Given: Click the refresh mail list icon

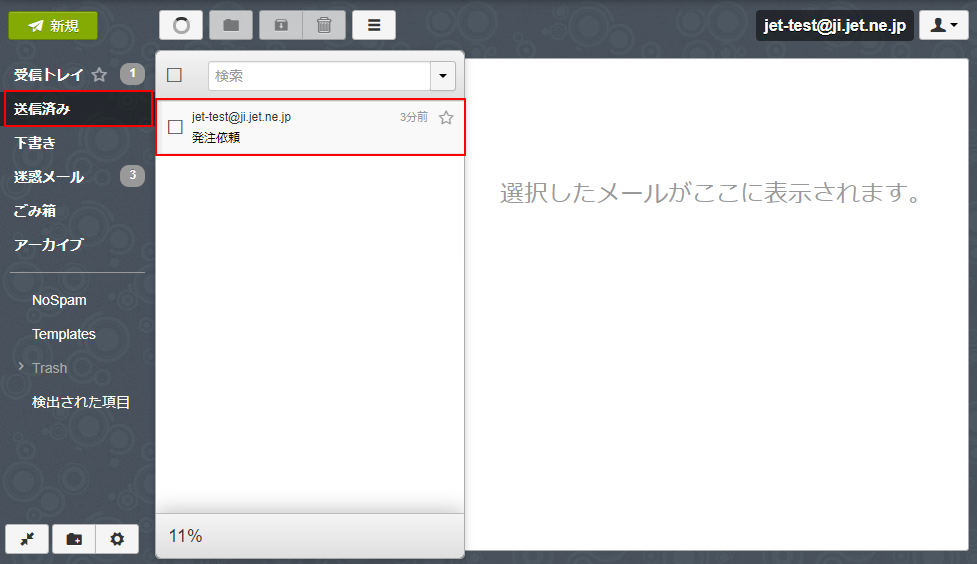Looking at the screenshot, I should click(181, 25).
